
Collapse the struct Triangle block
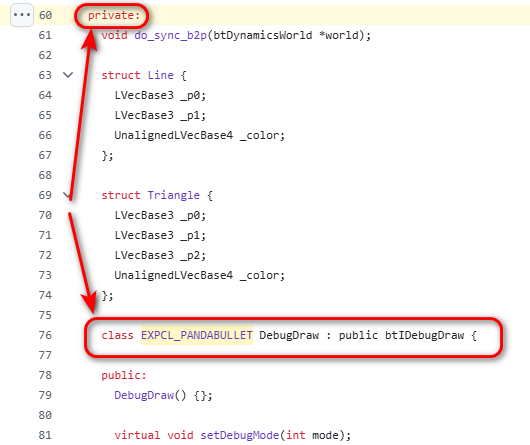coord(67,195)
